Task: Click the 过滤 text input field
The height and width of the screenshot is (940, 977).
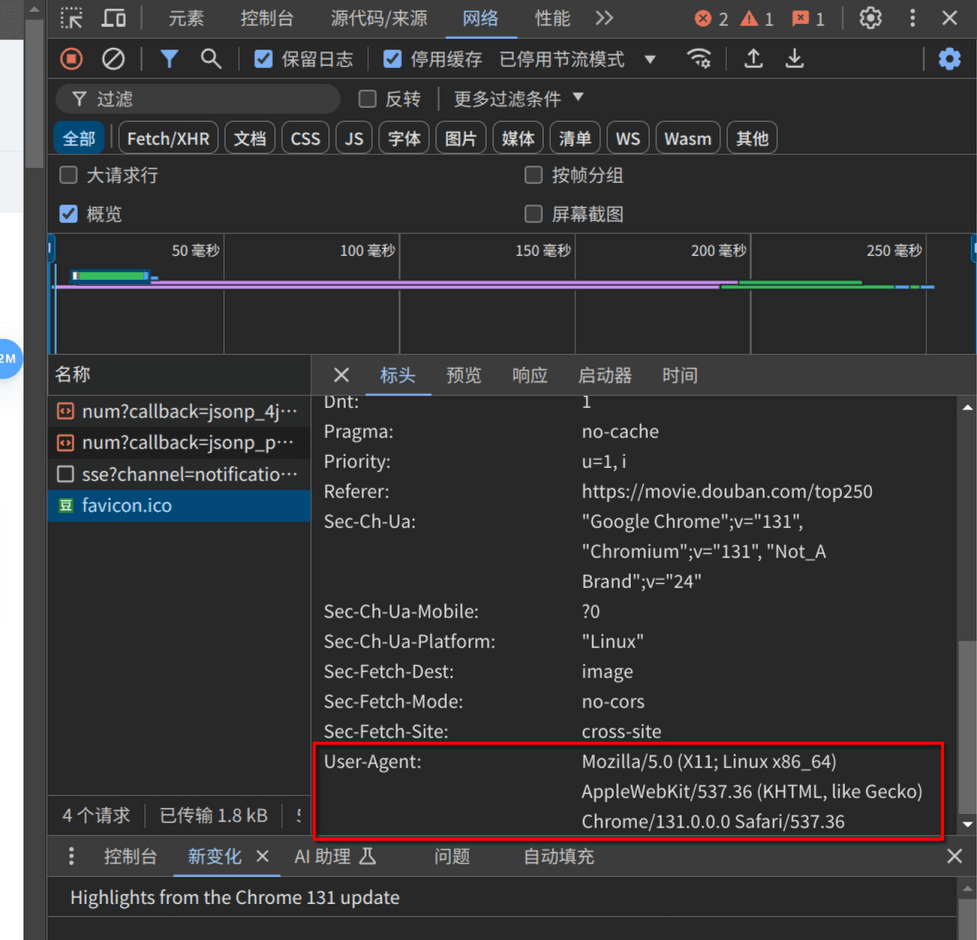Action: [x=210, y=99]
